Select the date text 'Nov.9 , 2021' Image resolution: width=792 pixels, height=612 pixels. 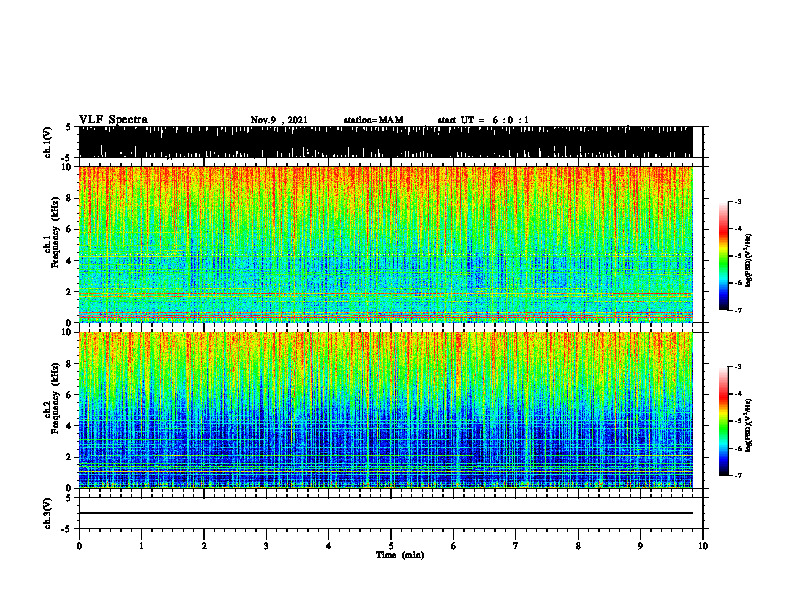(279, 120)
